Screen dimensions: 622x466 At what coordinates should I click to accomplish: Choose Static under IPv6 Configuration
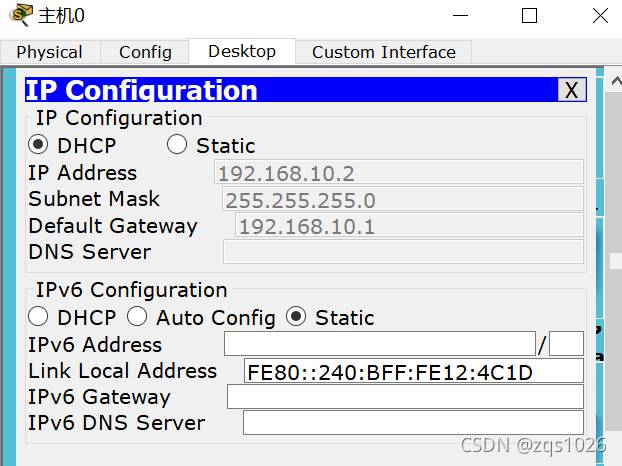coord(296,317)
